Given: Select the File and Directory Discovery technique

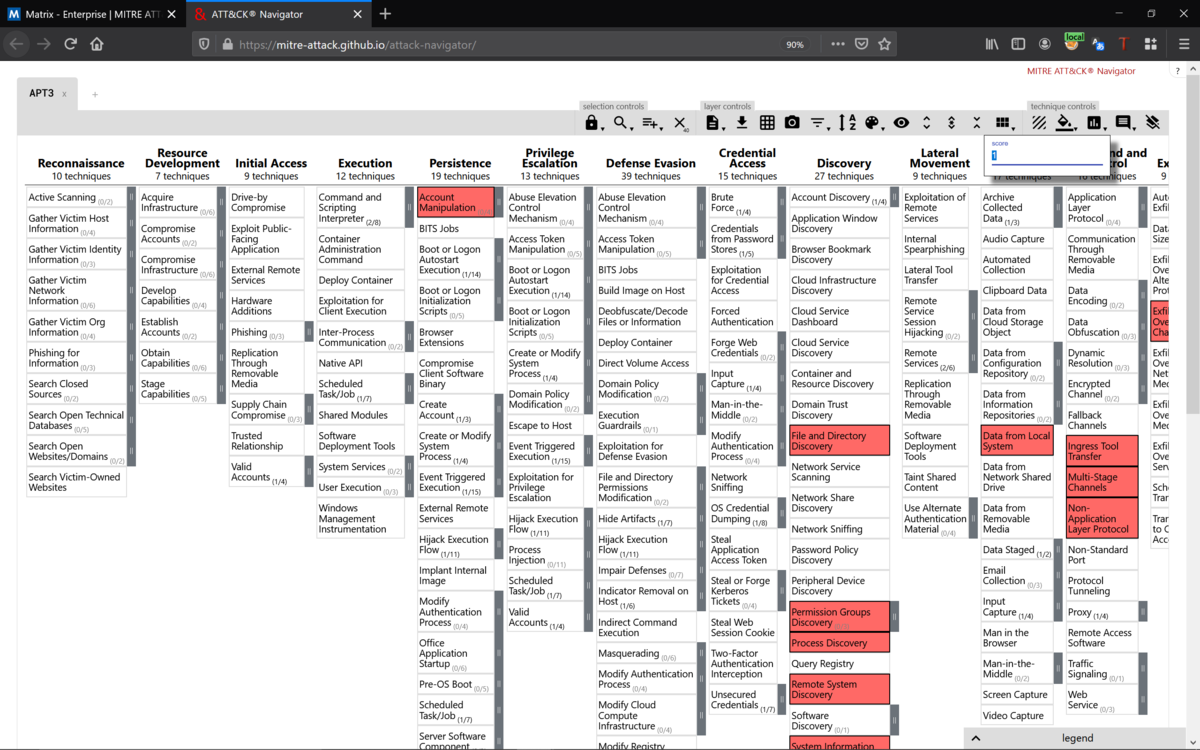Looking at the screenshot, I should click(x=839, y=441).
